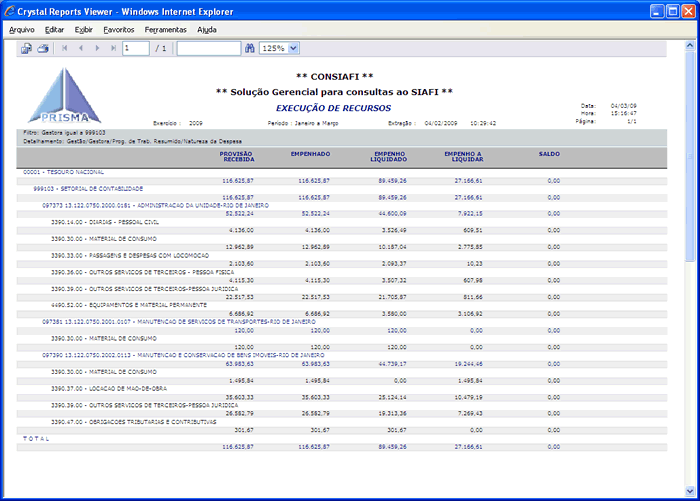700x501 pixels.
Task: Close the Crystal Reports Viewer window
Action: pos(688,12)
